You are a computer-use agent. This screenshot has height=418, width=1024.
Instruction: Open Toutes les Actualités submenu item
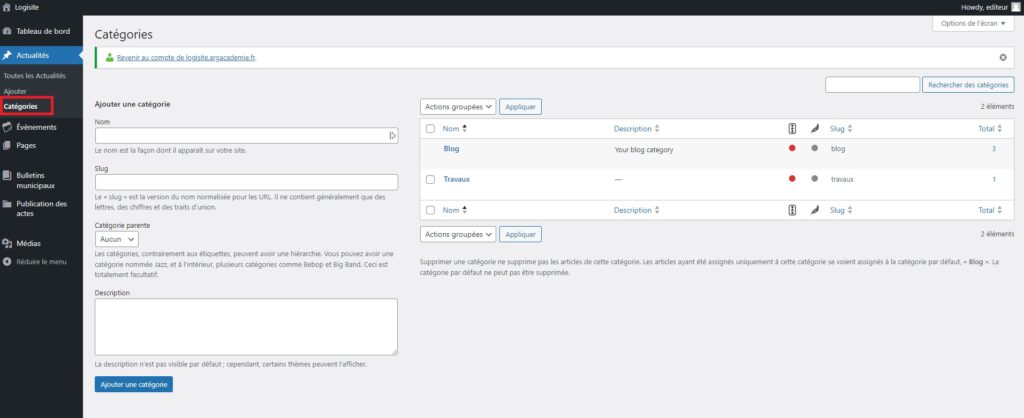[x=33, y=76]
